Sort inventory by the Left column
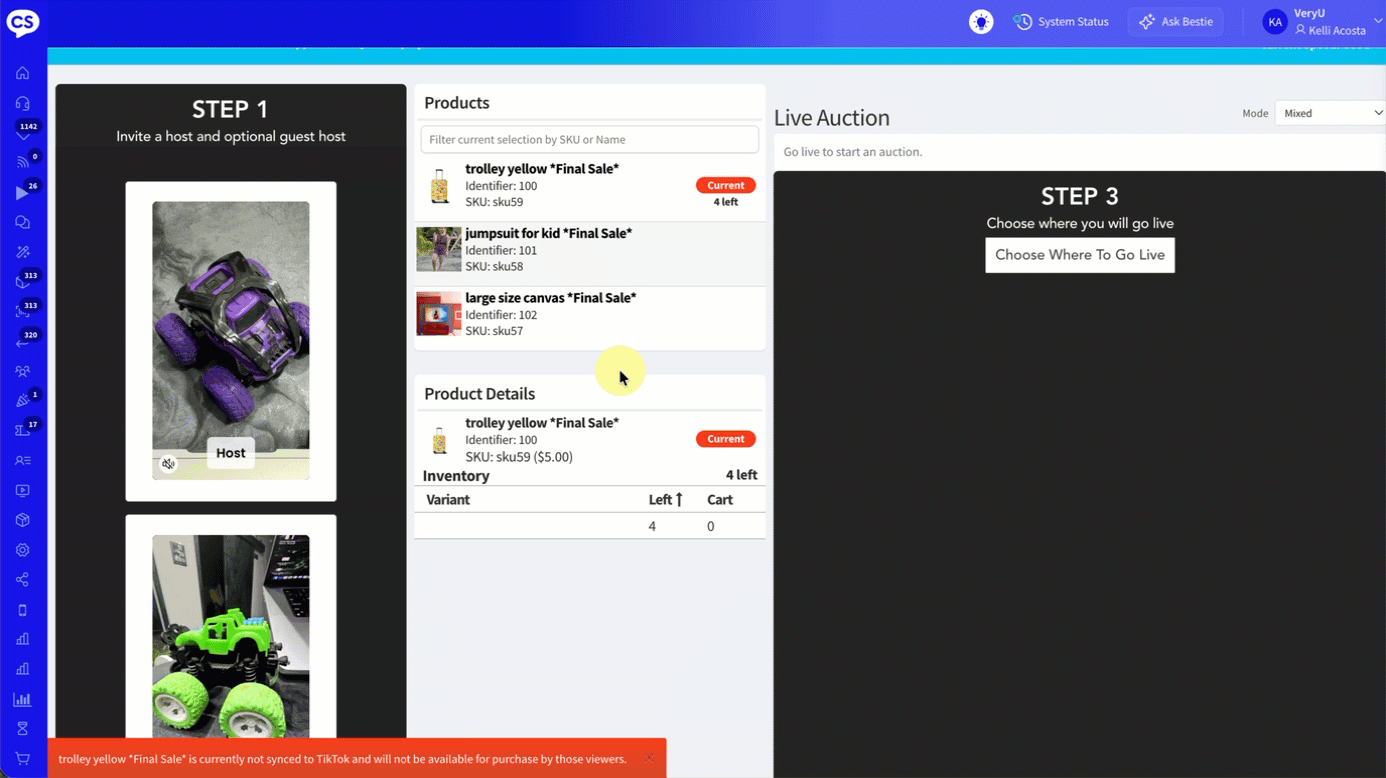1386x778 pixels. pyautogui.click(x=665, y=500)
